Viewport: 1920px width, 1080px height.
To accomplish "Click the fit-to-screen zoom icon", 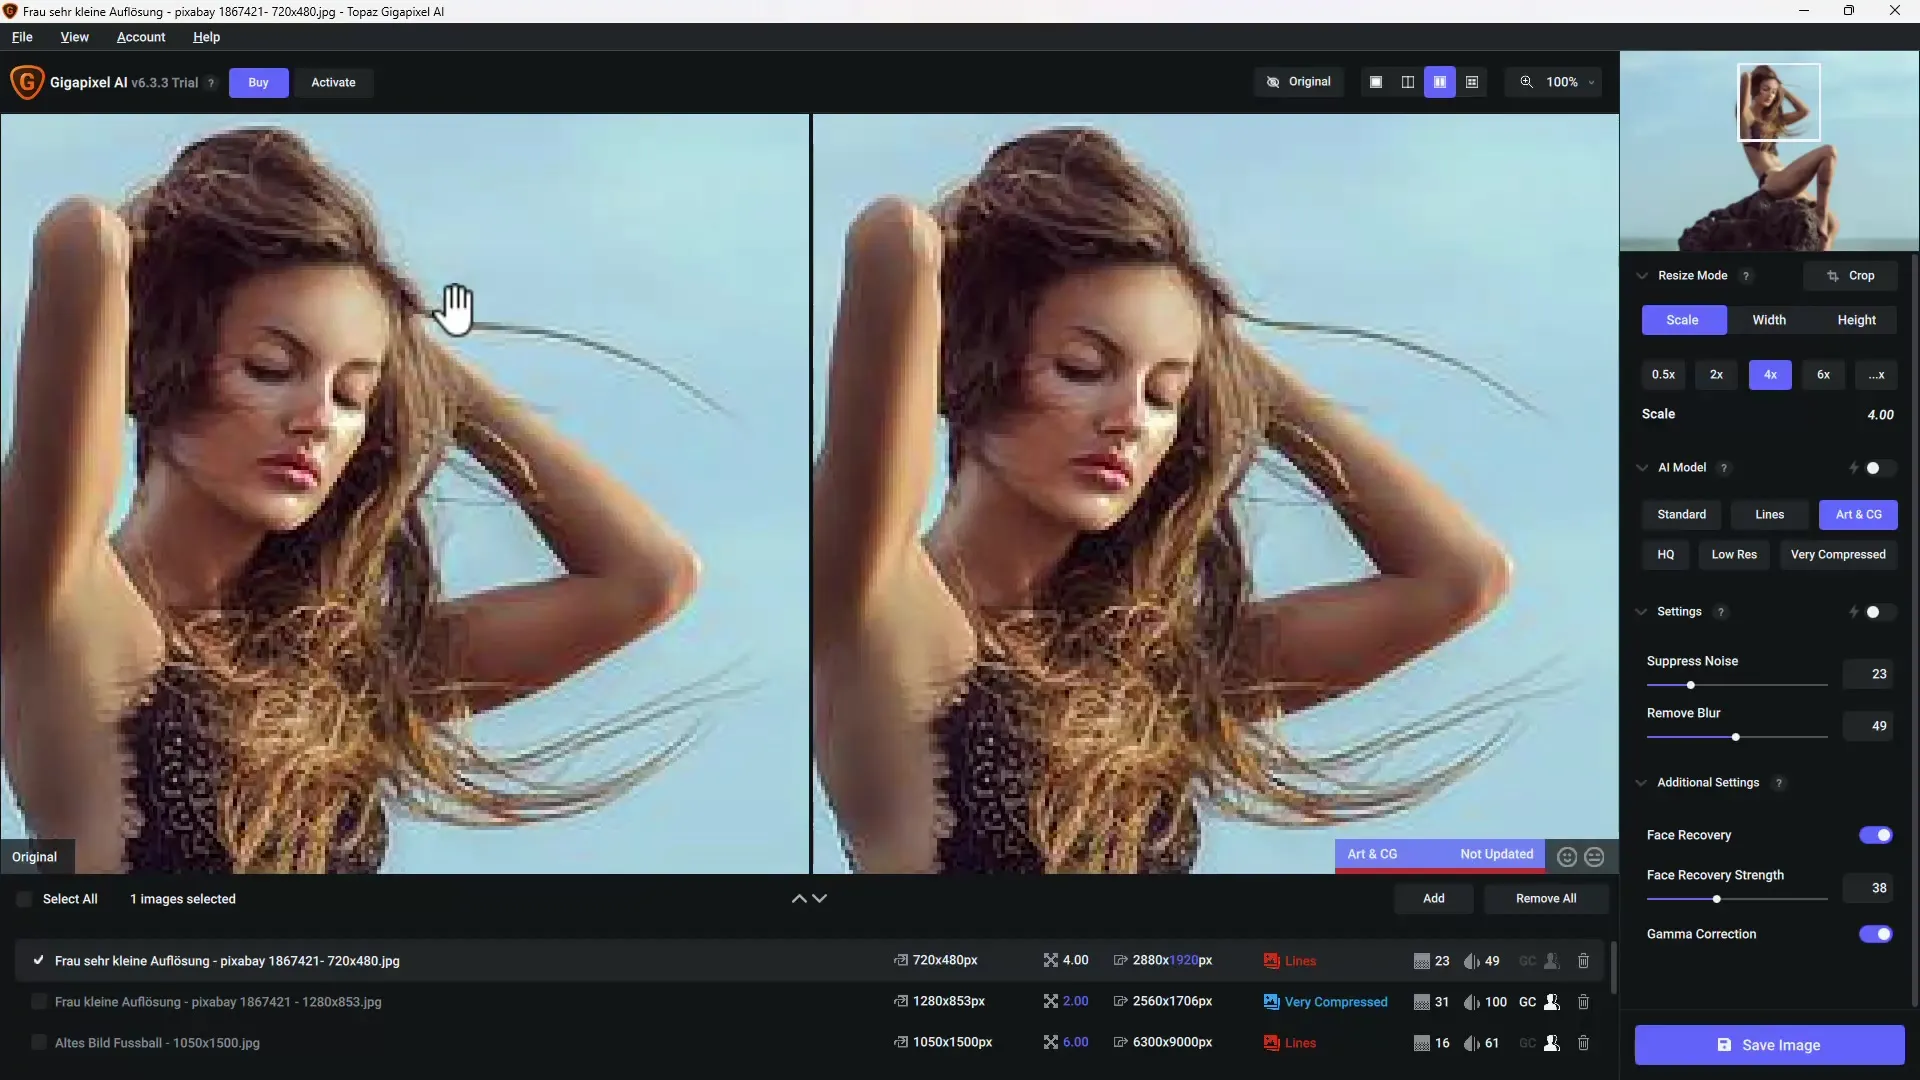I will point(1526,82).
